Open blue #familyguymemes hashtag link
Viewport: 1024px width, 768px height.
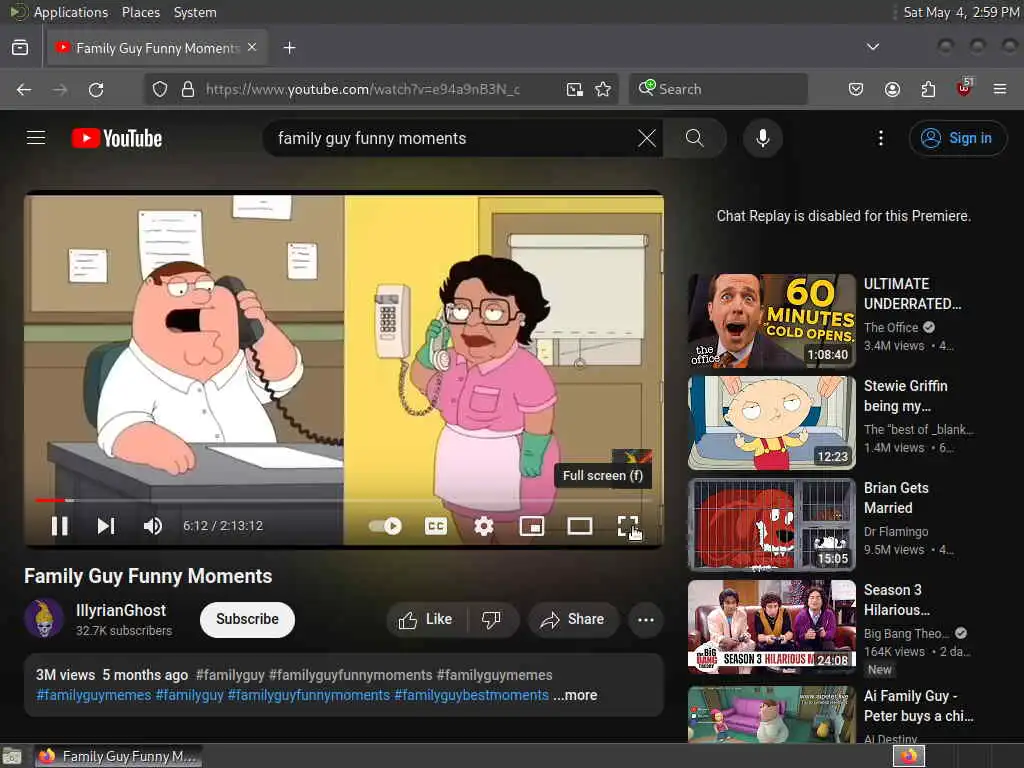(x=93, y=695)
